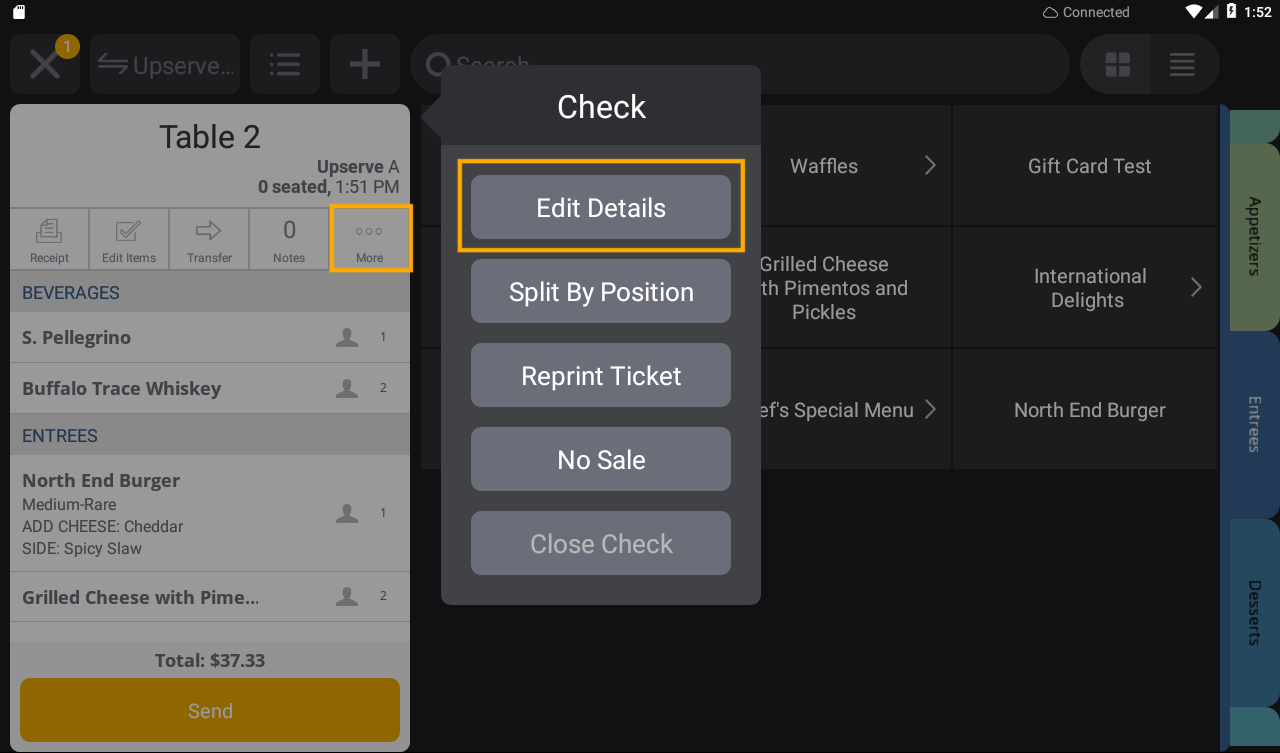Switch to Entrees tab
The image size is (1280, 753).
pyautogui.click(x=1254, y=424)
